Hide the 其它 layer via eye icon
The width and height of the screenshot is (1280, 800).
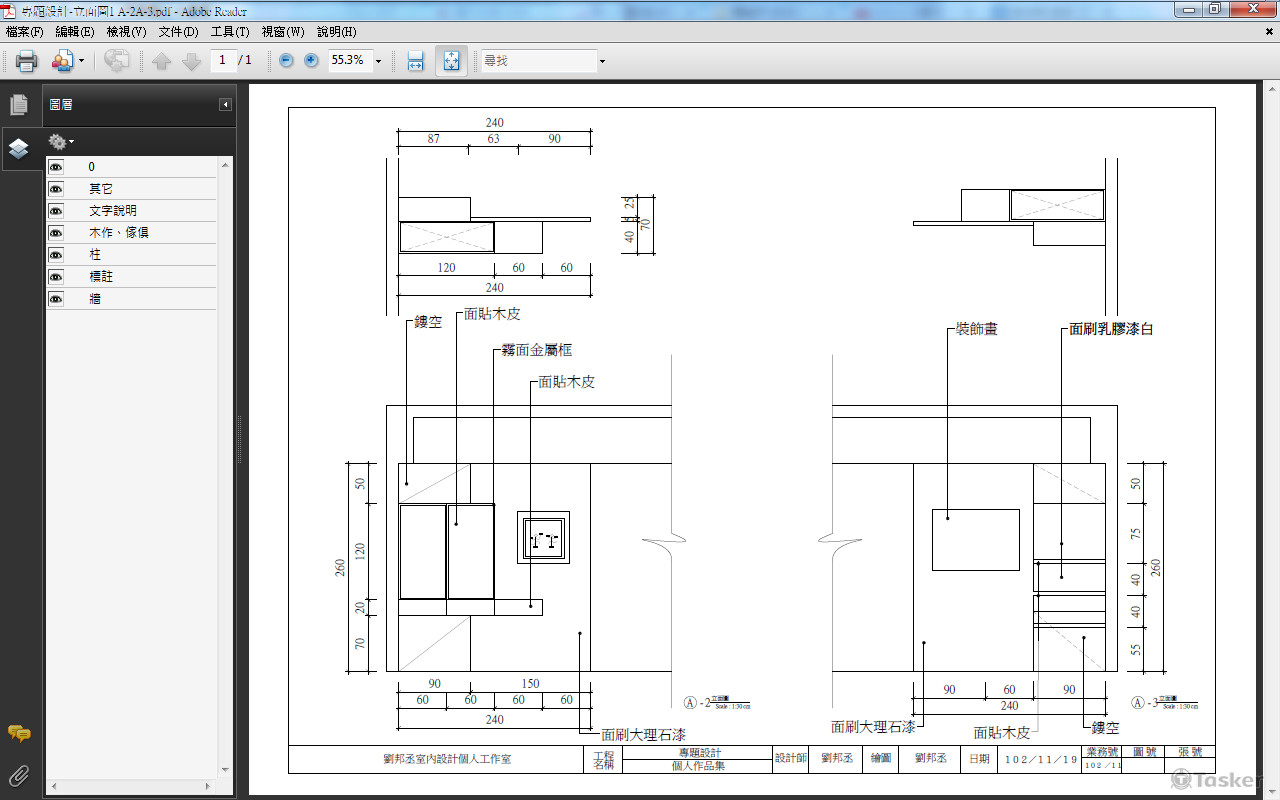(56, 189)
